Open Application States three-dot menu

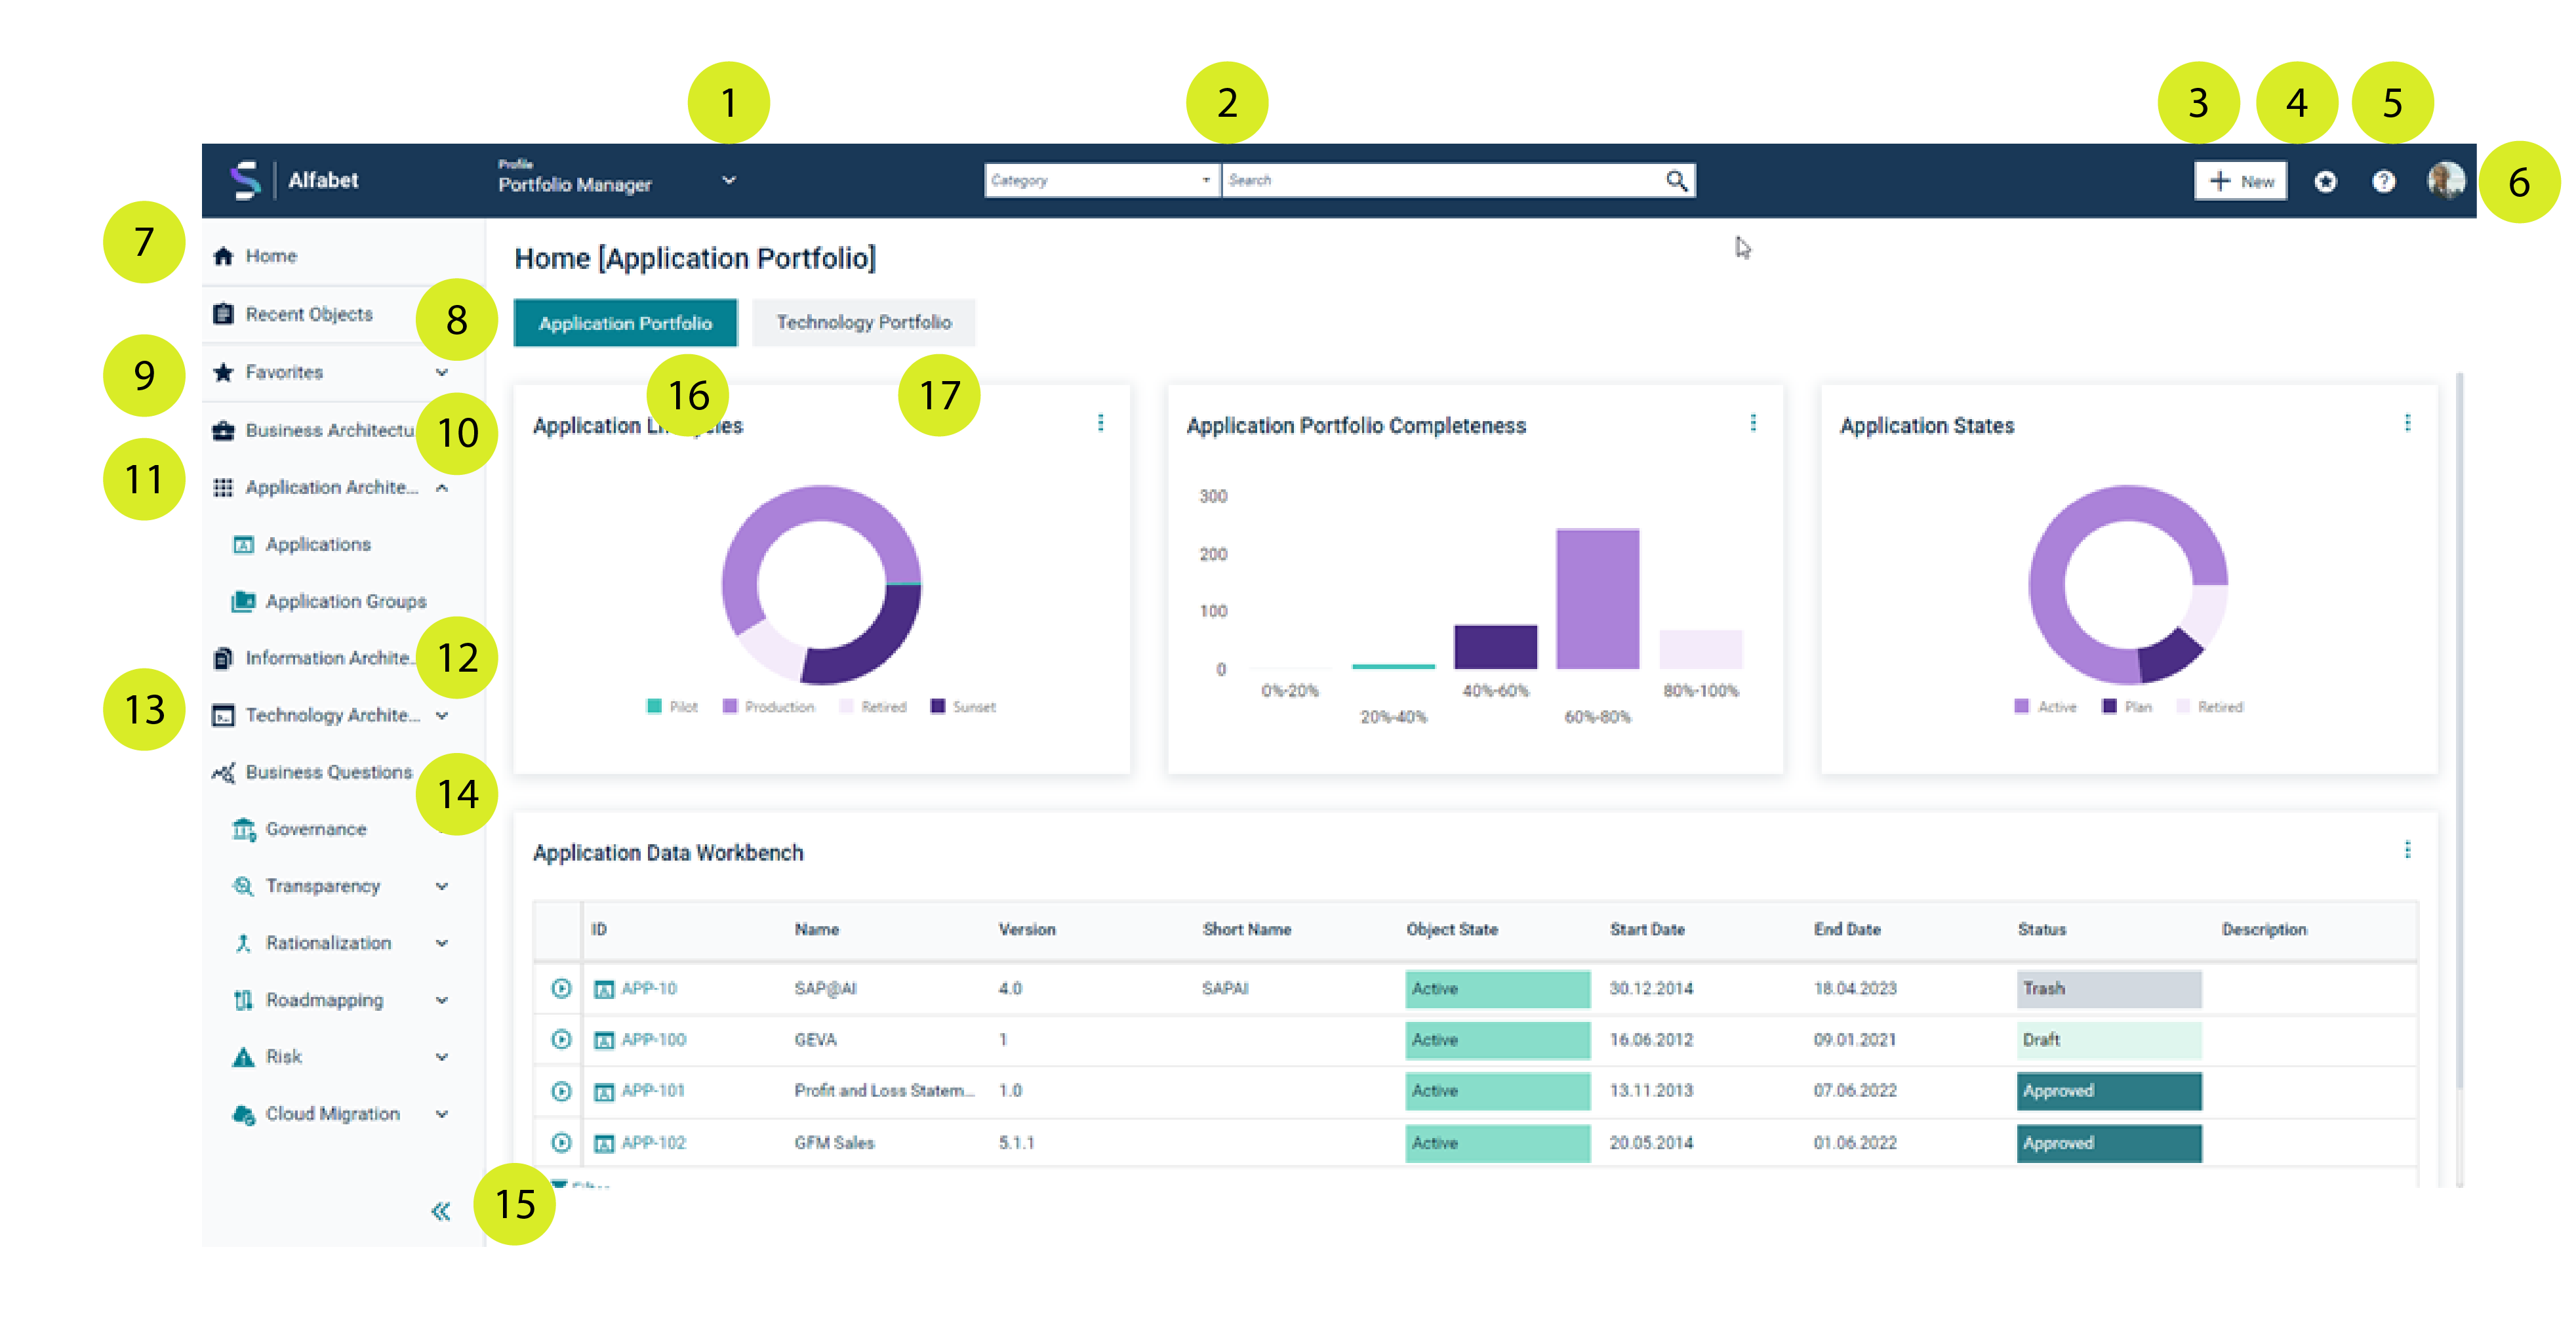pyautogui.click(x=2407, y=423)
